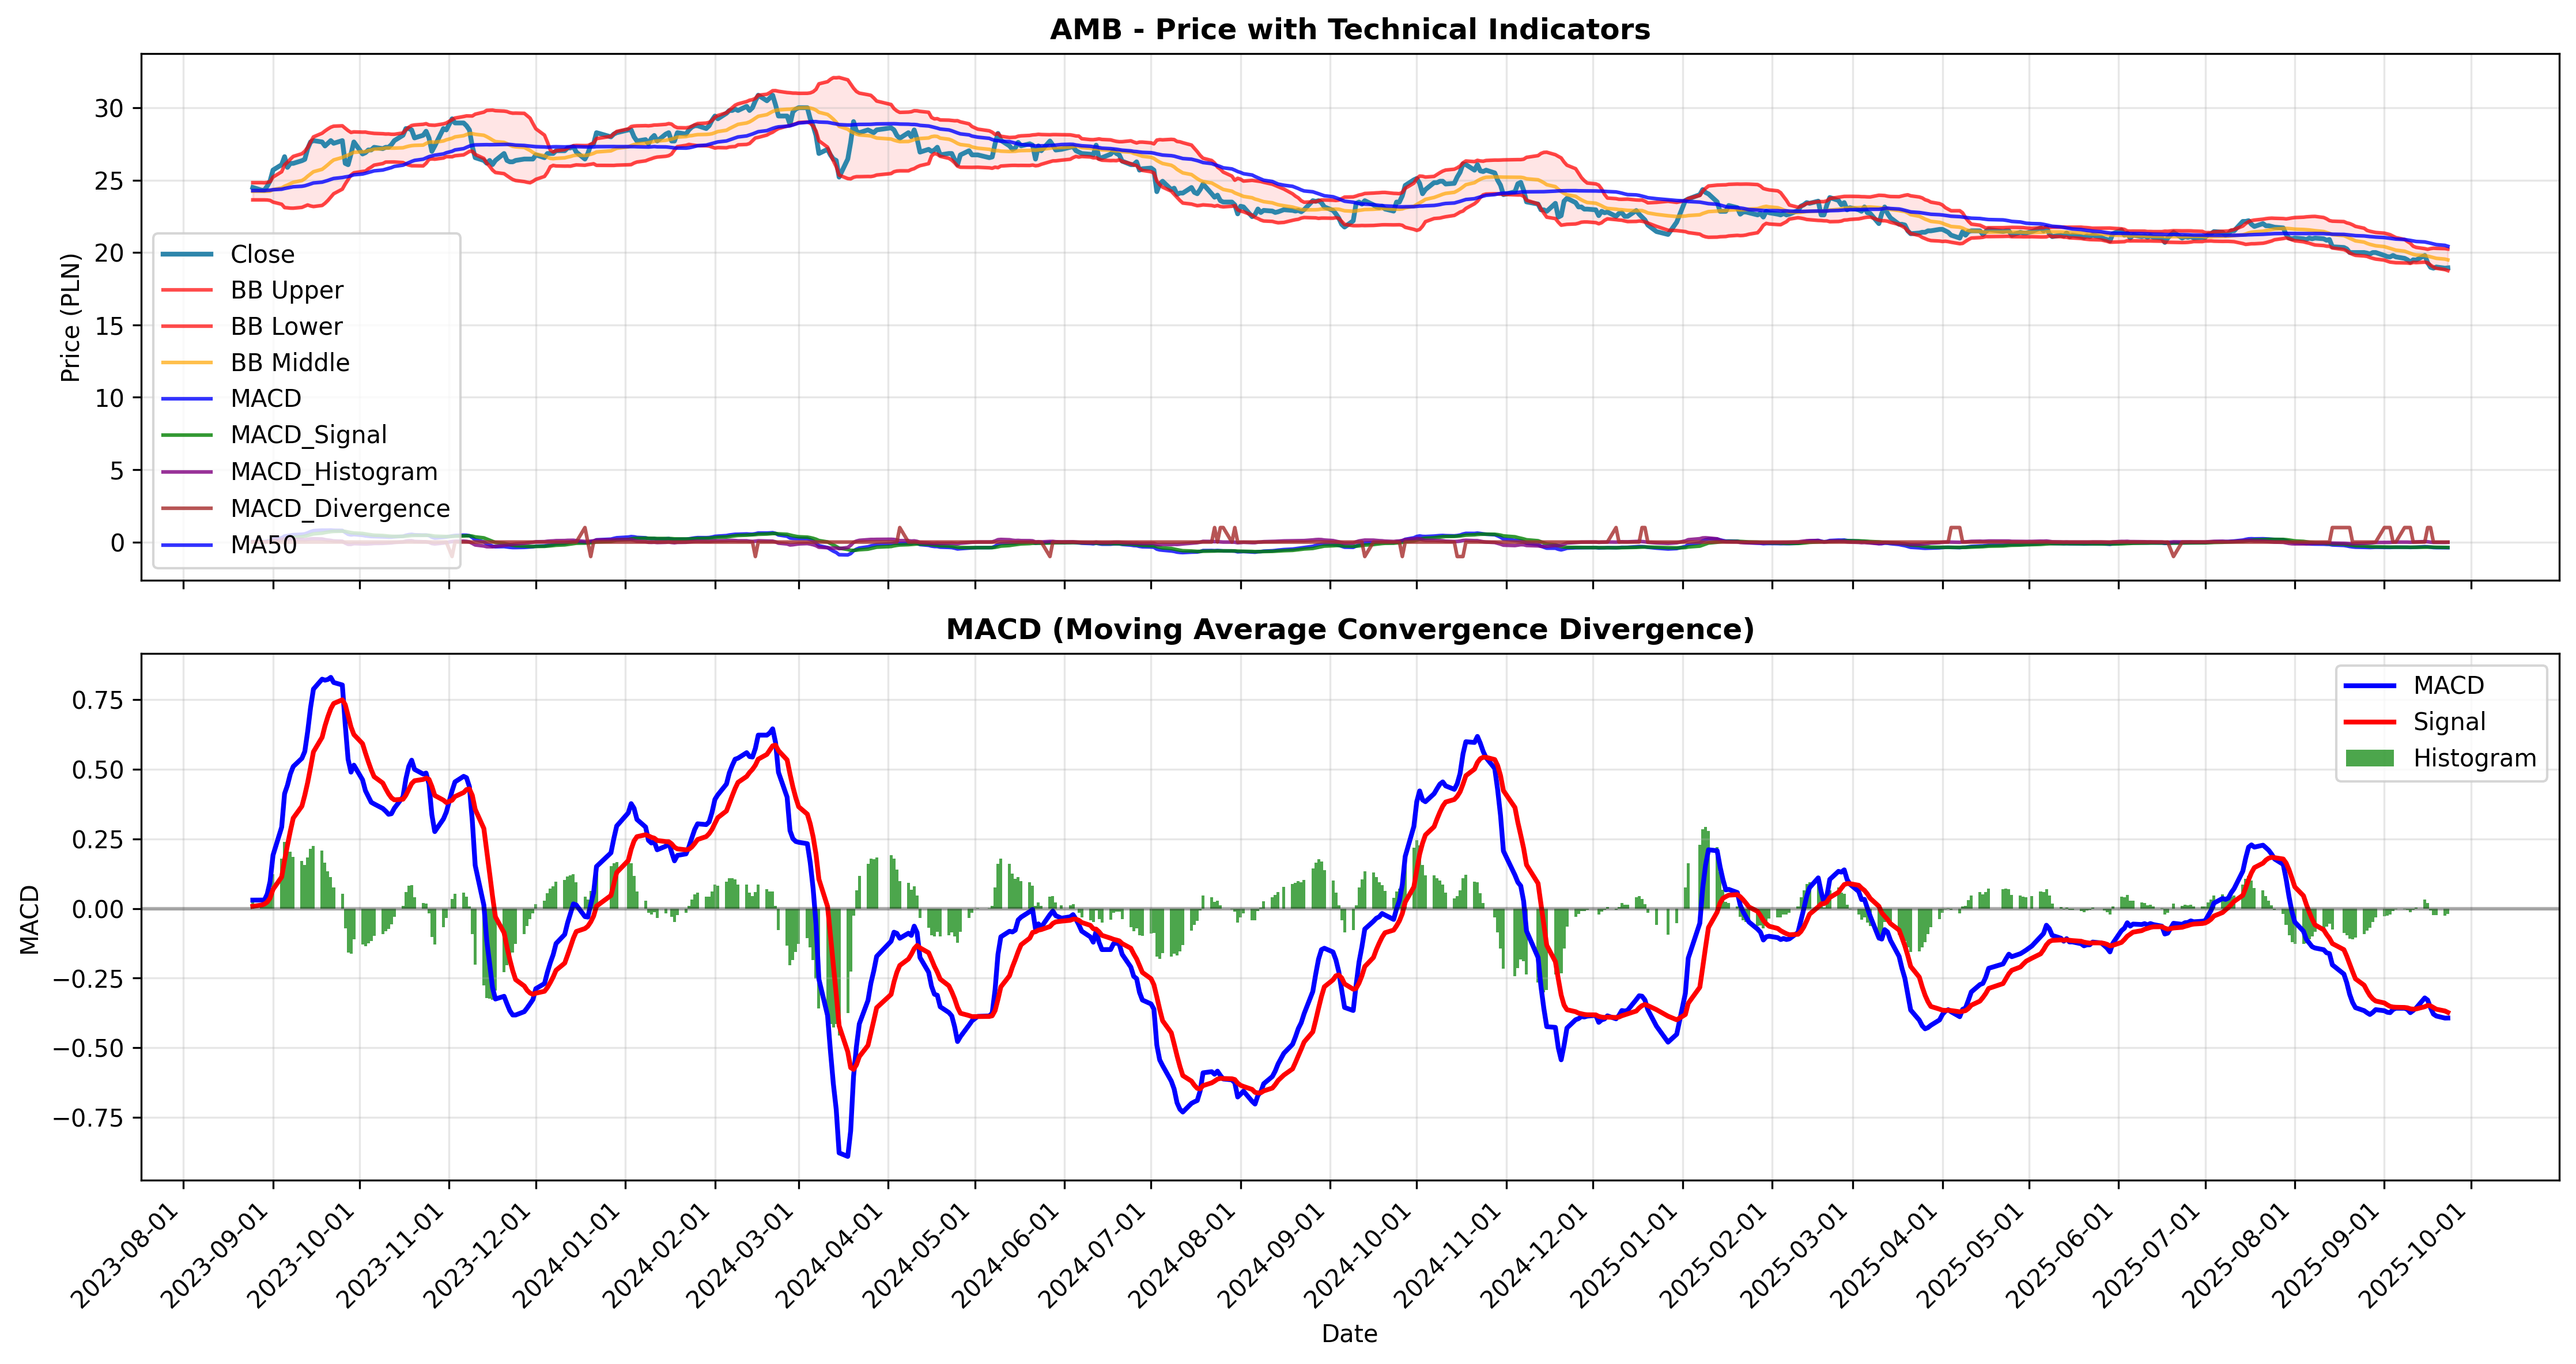The height and width of the screenshot is (1364, 2576).
Task: Click the MACD axis tick label '0.50'
Action: (x=98, y=770)
